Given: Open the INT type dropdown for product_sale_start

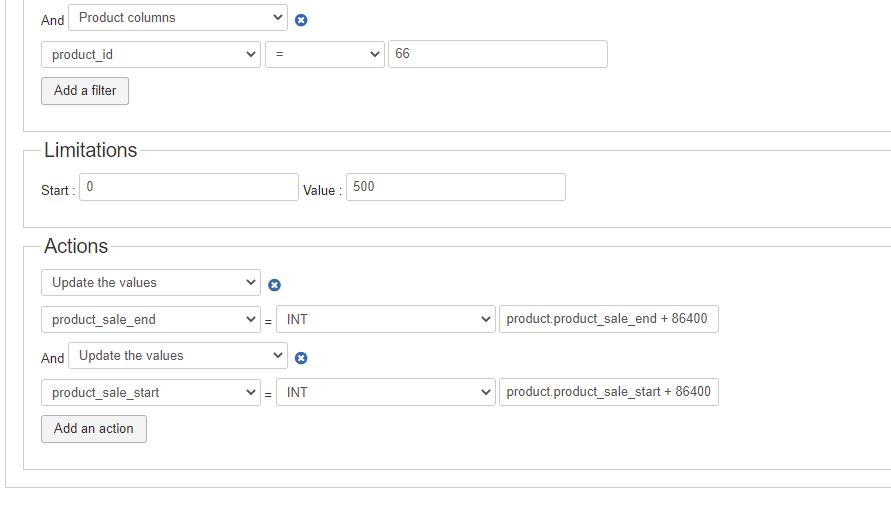Looking at the screenshot, I should point(385,393).
